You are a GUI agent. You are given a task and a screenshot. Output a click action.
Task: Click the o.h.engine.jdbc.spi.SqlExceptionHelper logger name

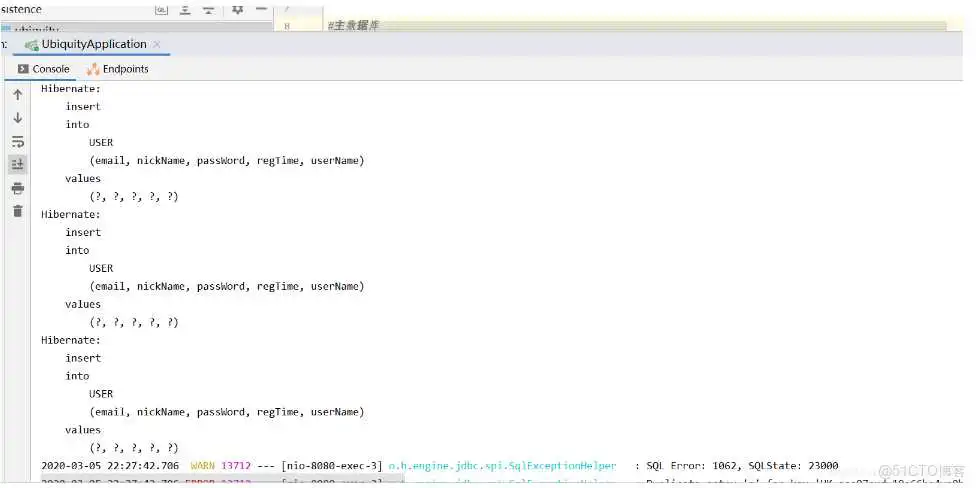[x=502, y=466]
